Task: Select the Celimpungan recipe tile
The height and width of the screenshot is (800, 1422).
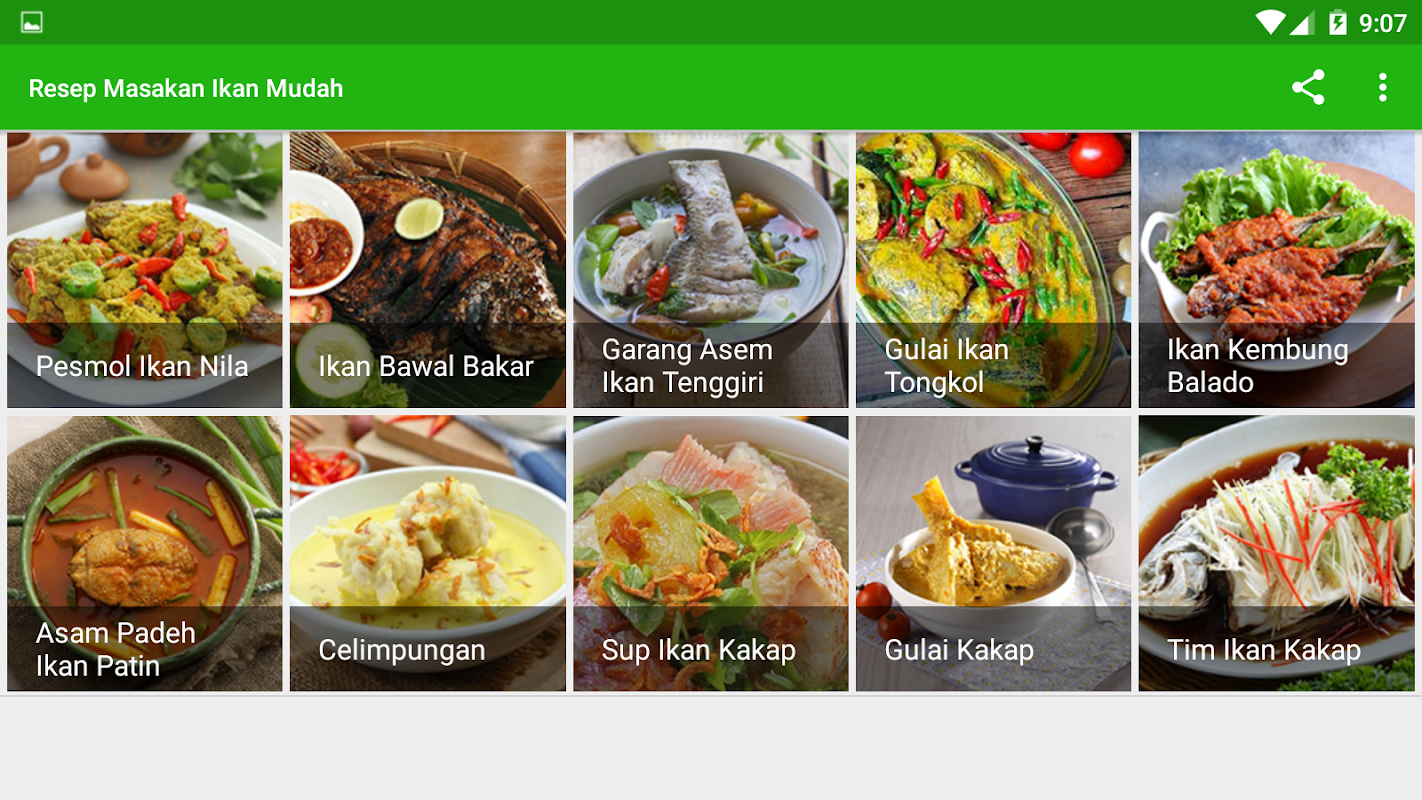Action: pyautogui.click(x=428, y=554)
